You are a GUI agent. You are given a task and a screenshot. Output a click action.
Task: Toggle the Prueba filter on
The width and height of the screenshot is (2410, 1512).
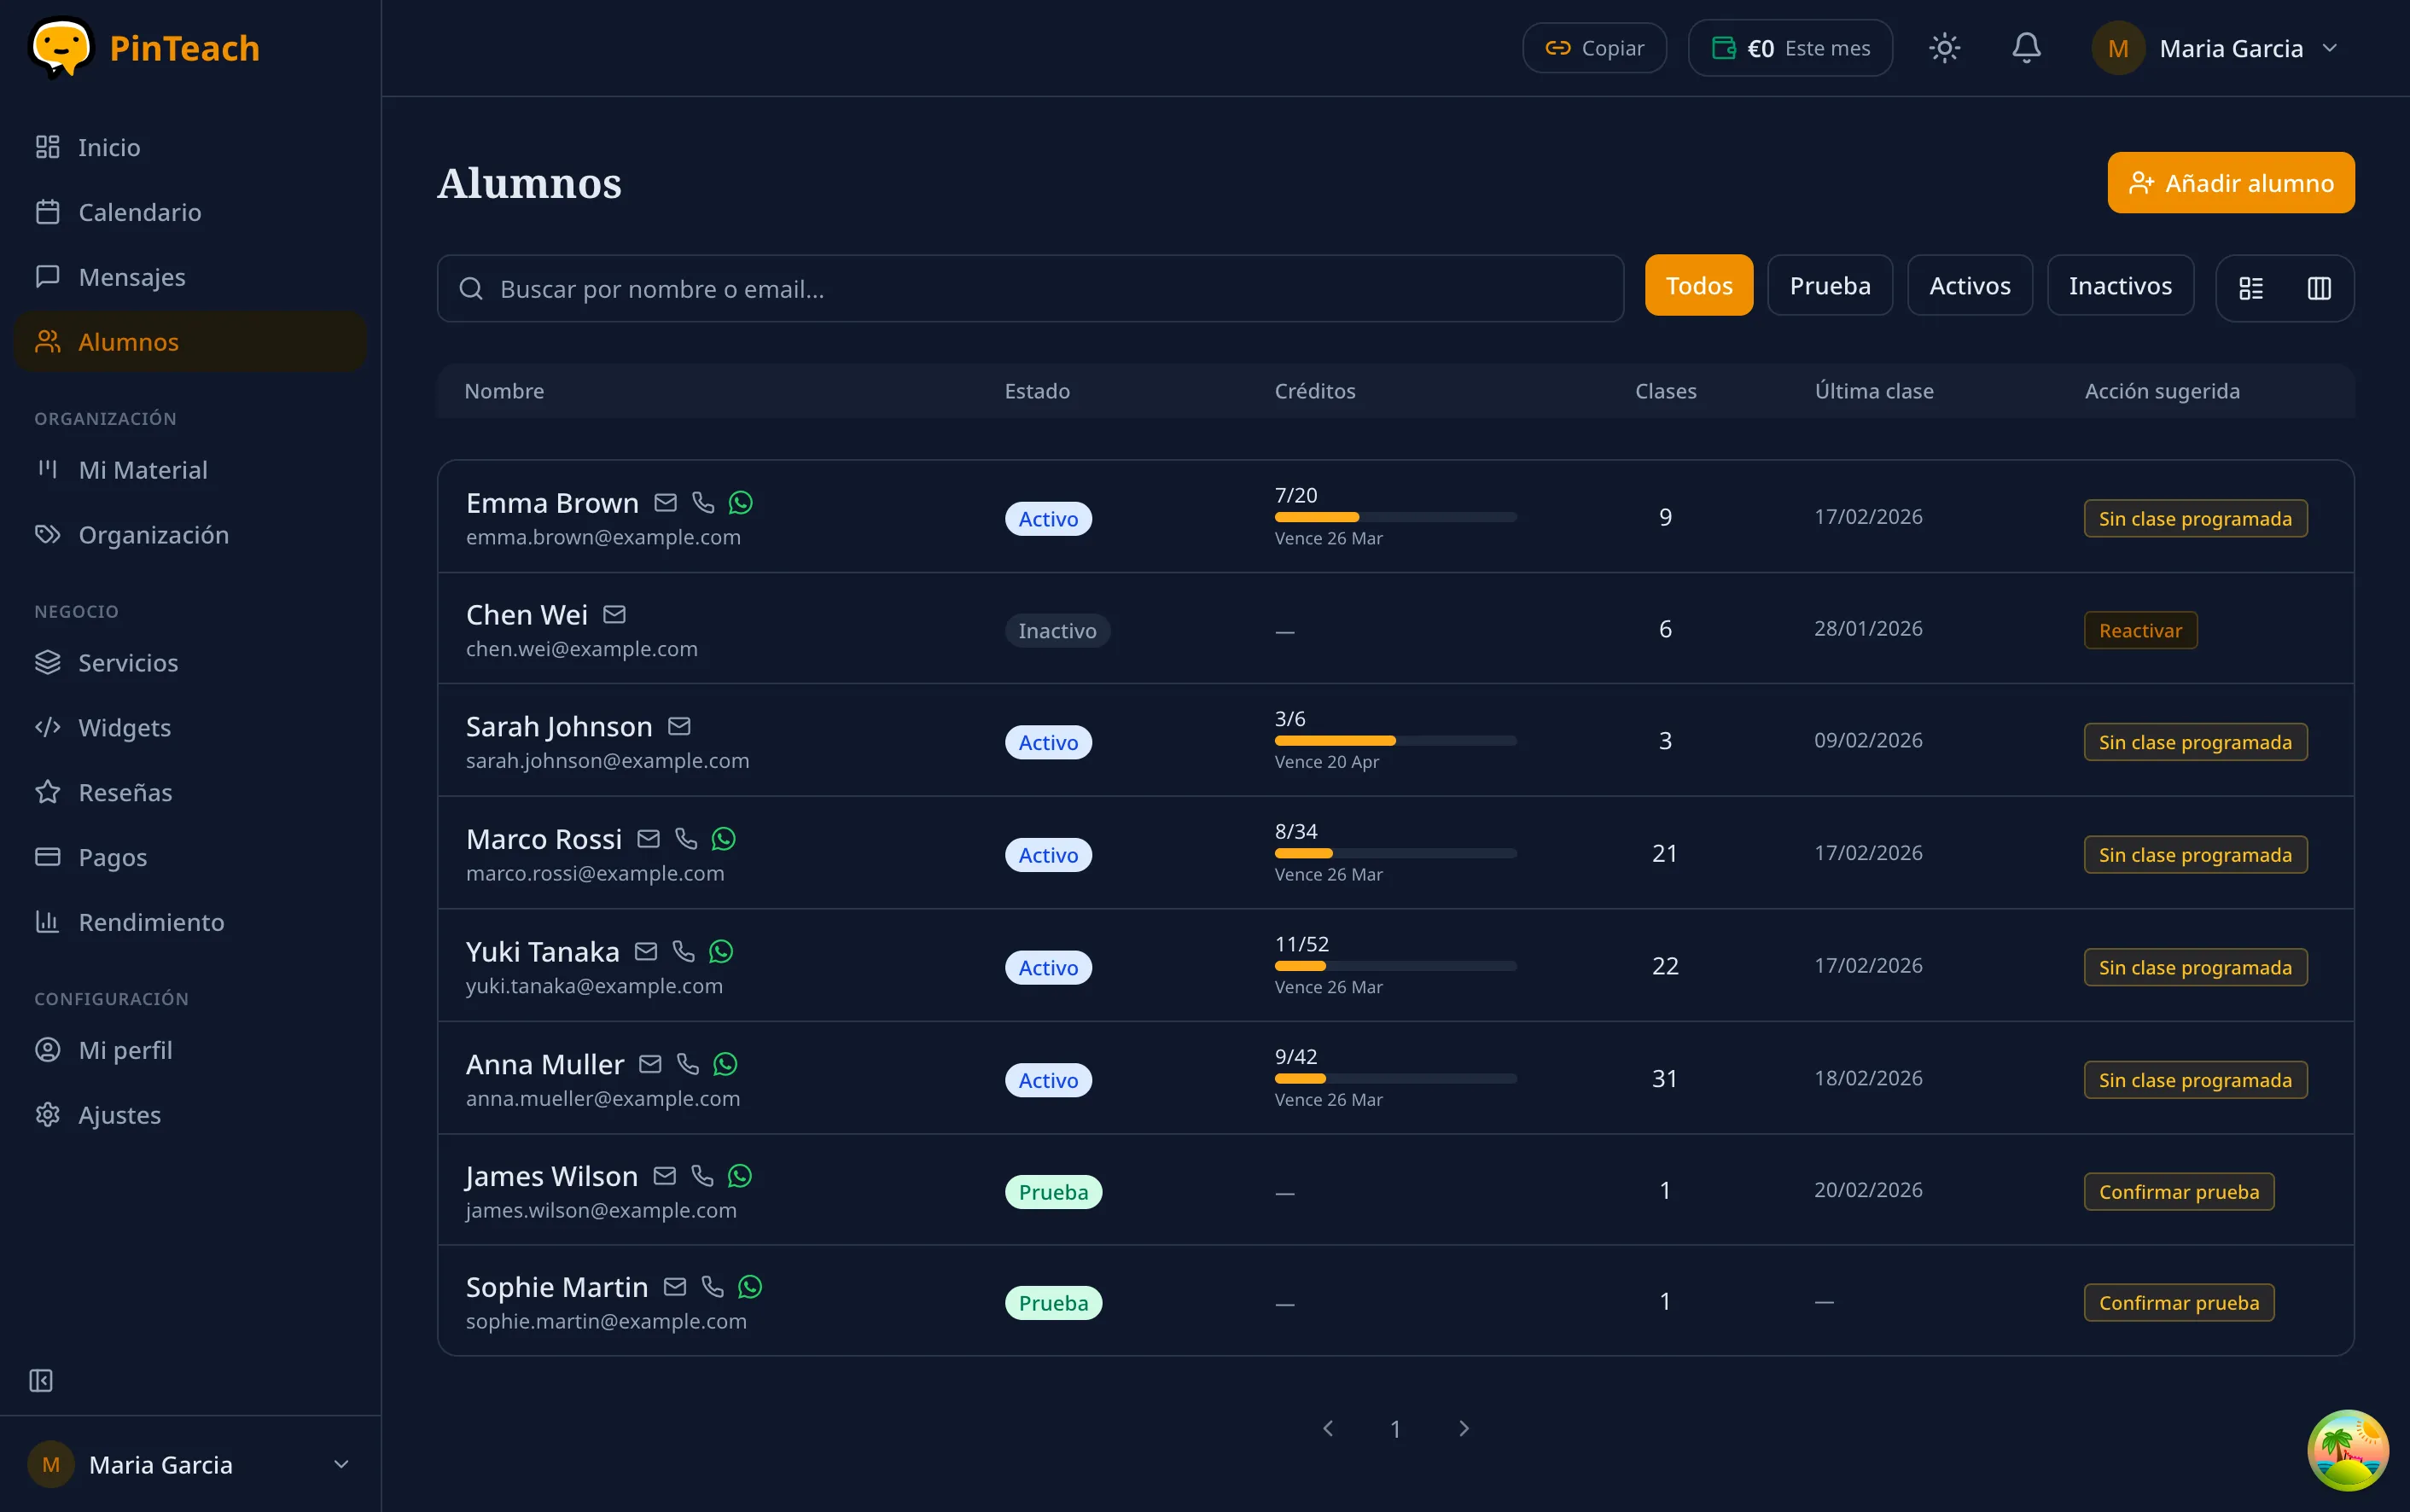coord(1829,285)
